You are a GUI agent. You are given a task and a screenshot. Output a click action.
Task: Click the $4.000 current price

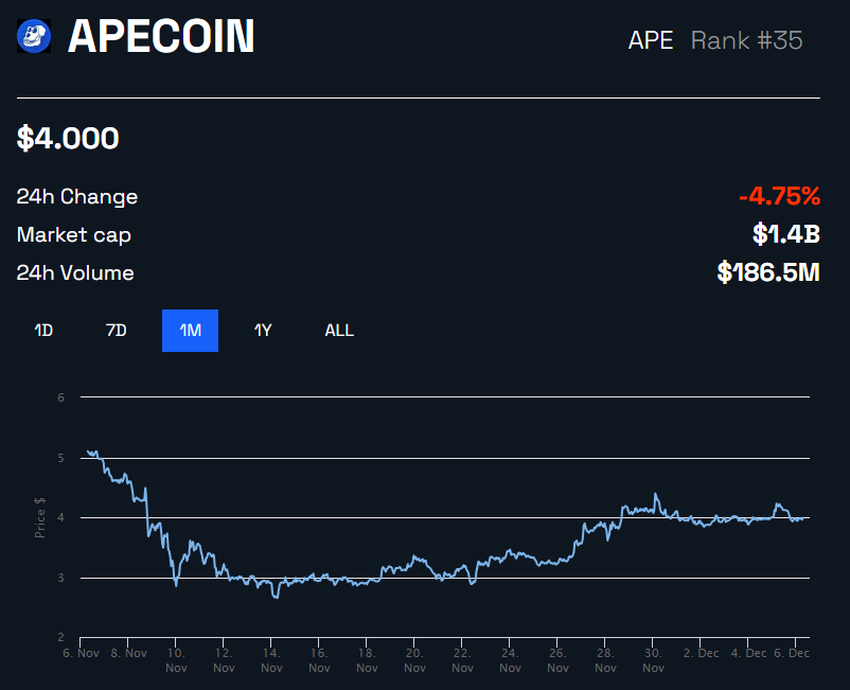point(68,138)
